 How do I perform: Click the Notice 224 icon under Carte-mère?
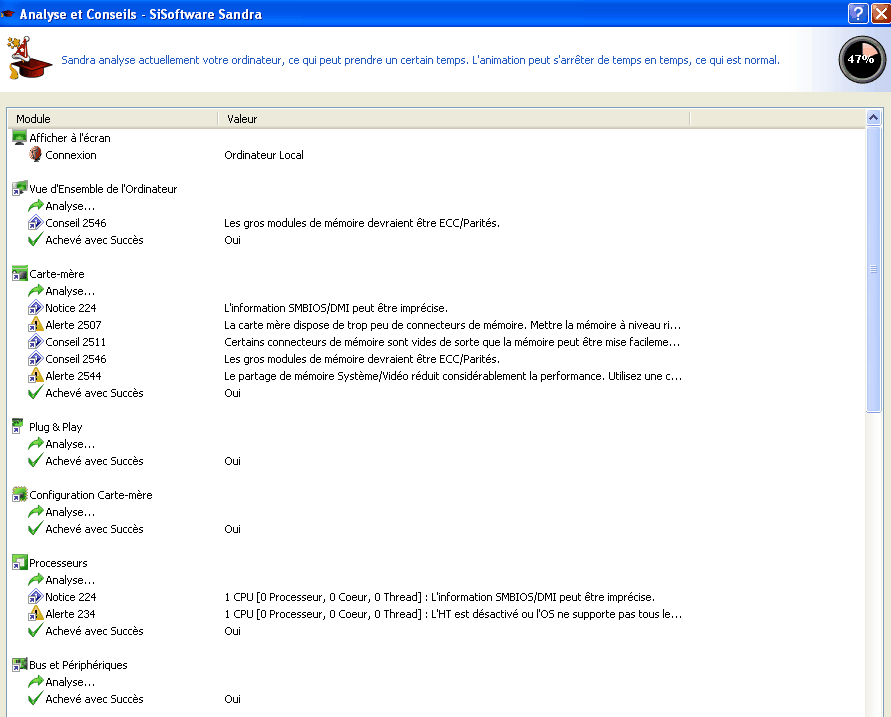pos(36,307)
